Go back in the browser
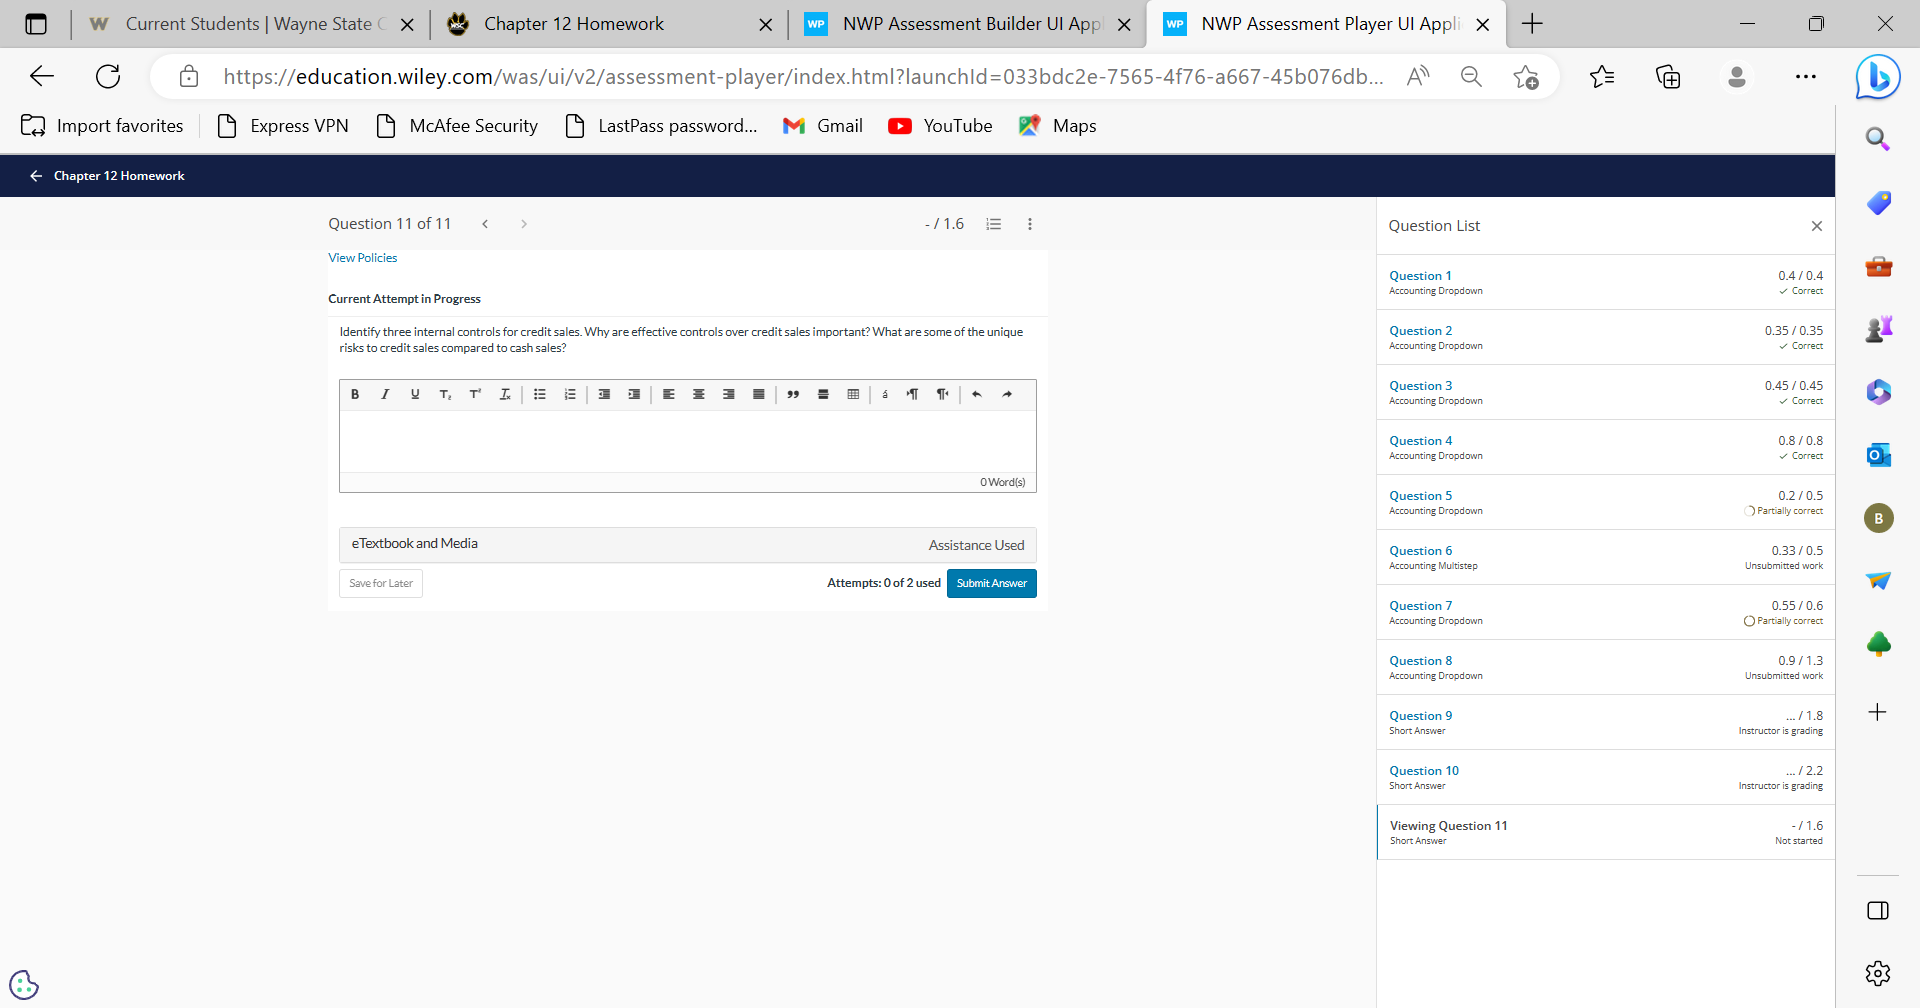Screen dimensions: 1920x1008 tap(42, 76)
